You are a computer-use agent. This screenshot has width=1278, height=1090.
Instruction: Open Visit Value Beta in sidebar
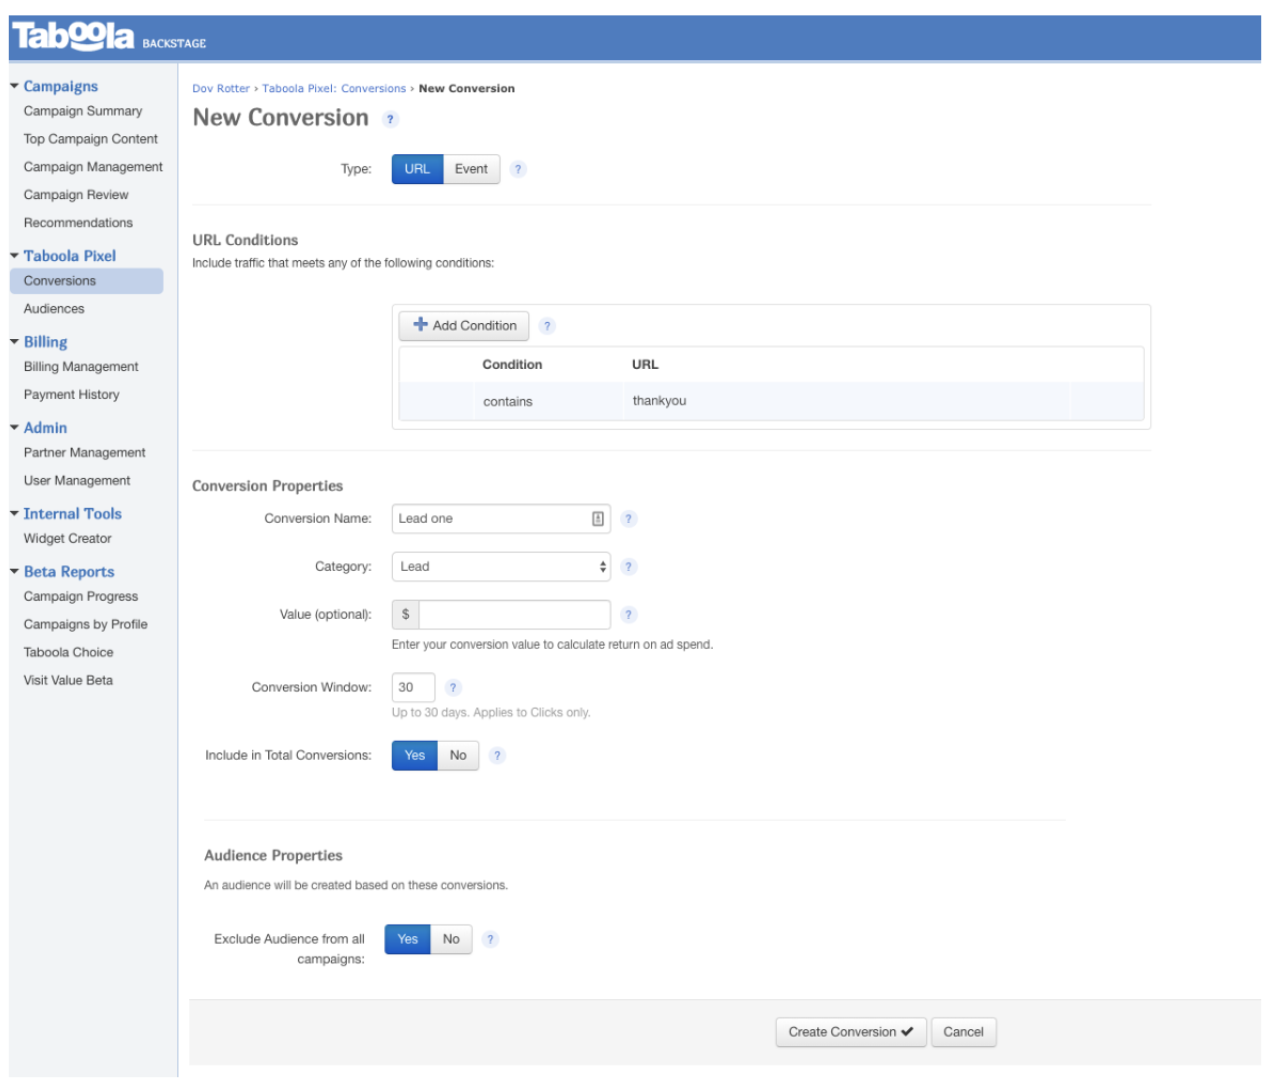[x=68, y=681]
